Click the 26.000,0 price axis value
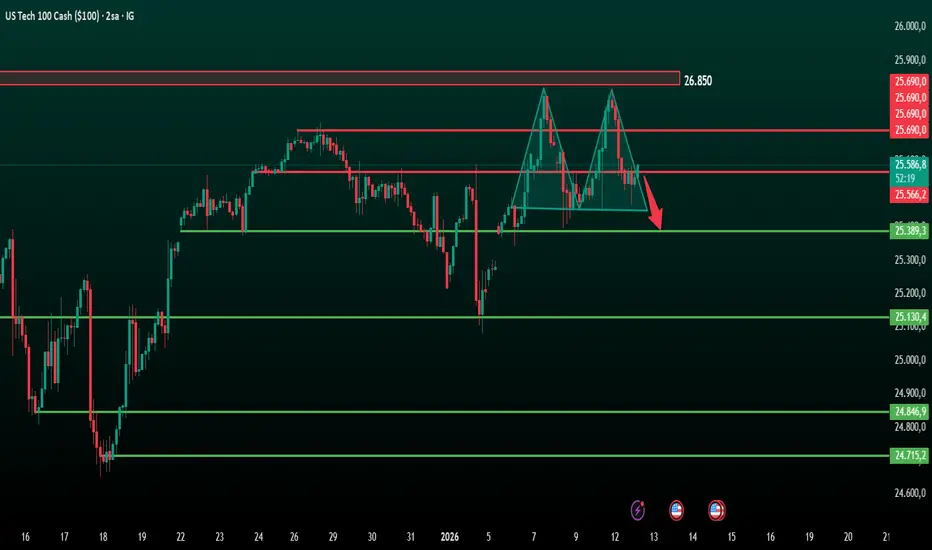Screen dimensions: 932x550 (x=910, y=26)
